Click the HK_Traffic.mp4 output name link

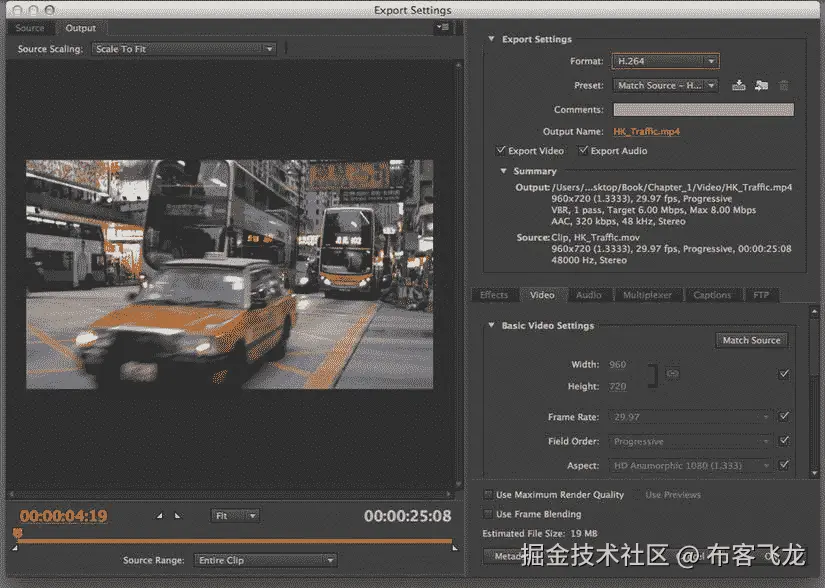click(646, 131)
